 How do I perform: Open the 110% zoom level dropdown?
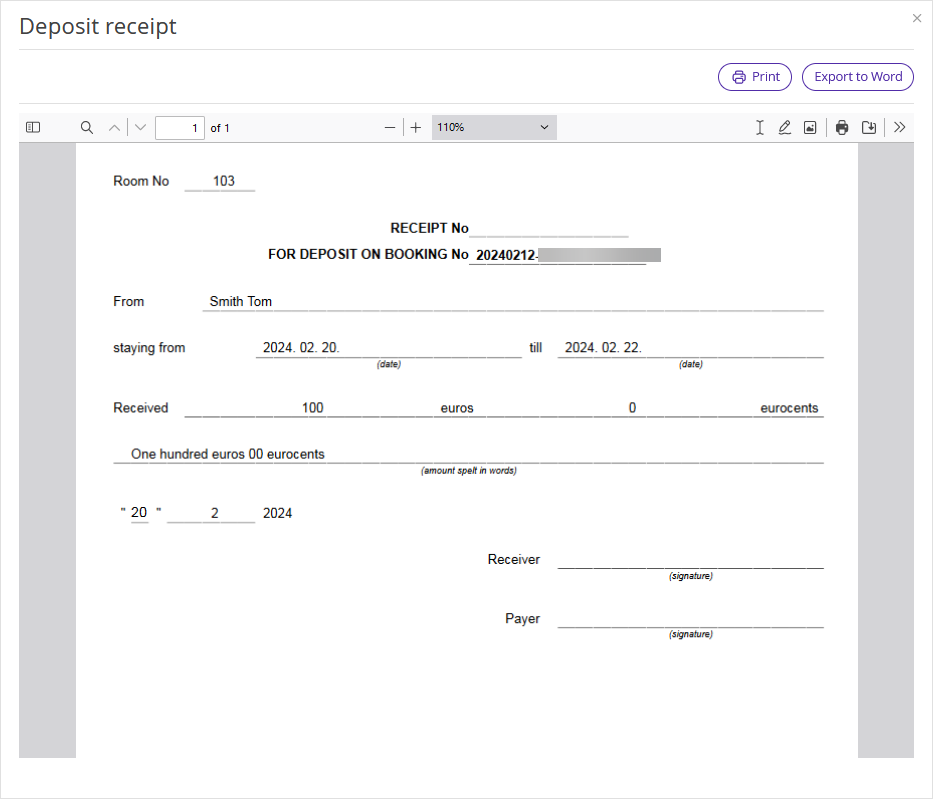click(494, 127)
